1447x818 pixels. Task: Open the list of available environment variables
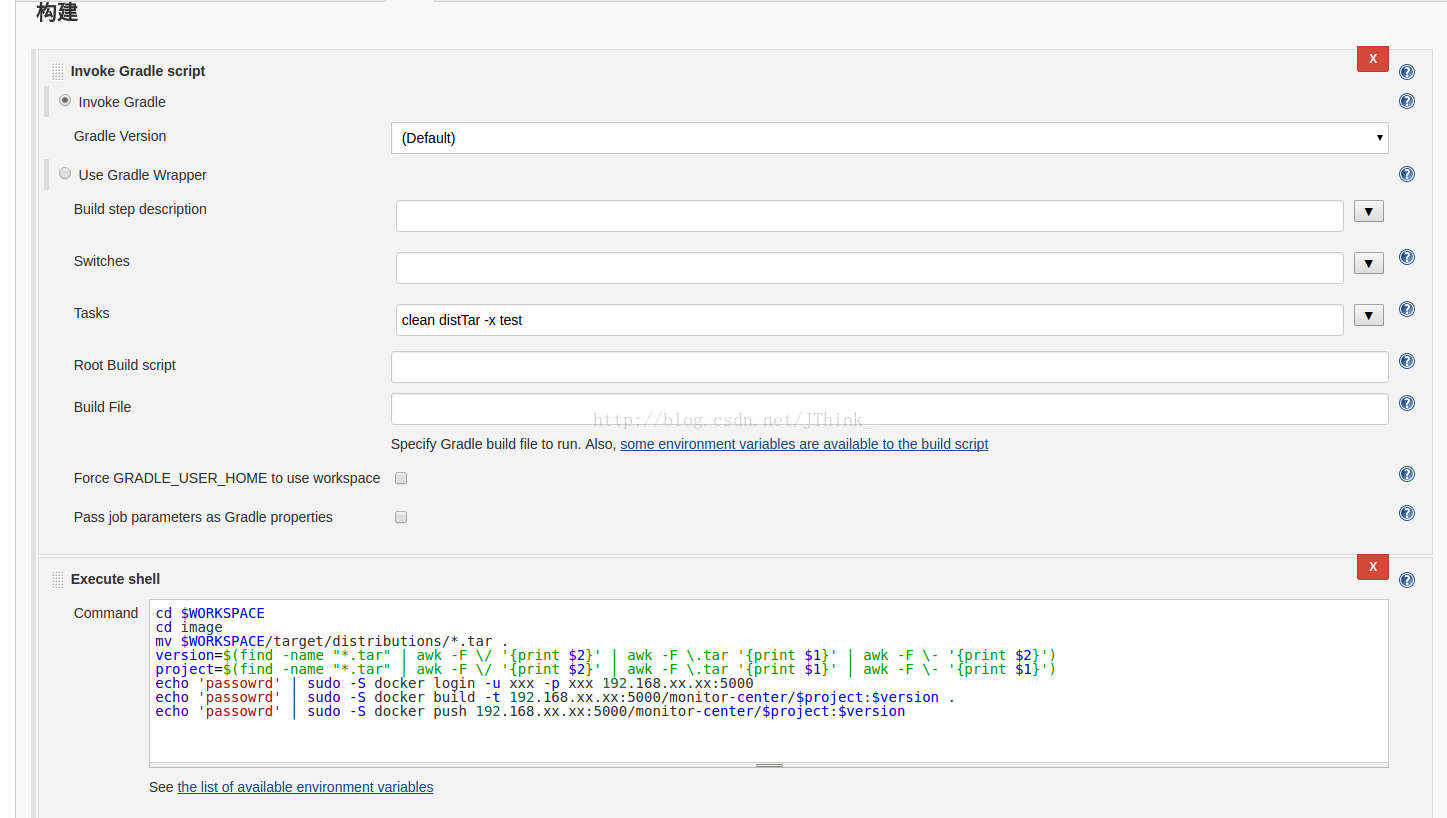point(305,787)
